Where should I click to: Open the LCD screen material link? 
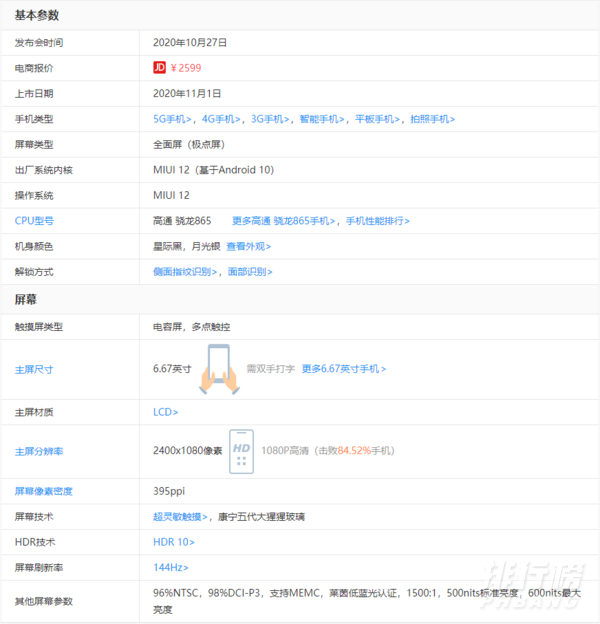[x=166, y=412]
